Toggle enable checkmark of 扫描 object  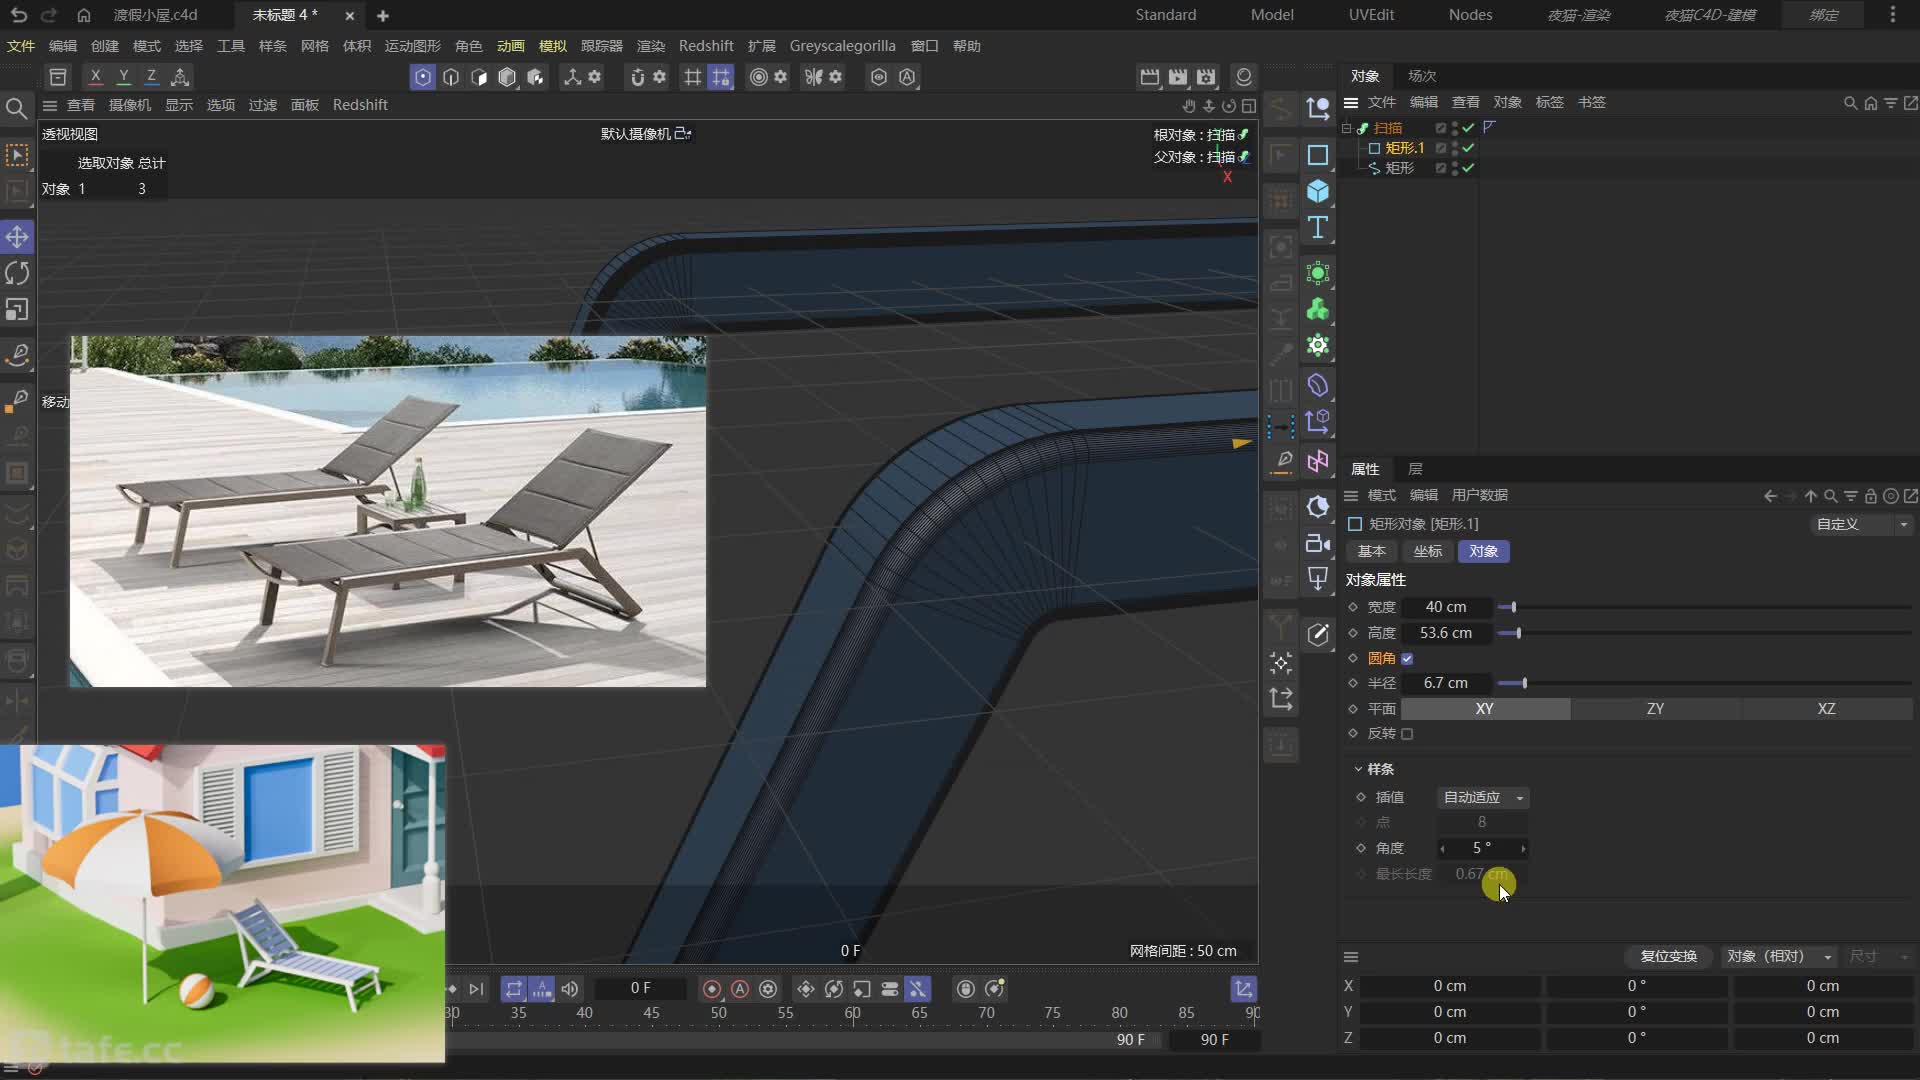click(1468, 128)
